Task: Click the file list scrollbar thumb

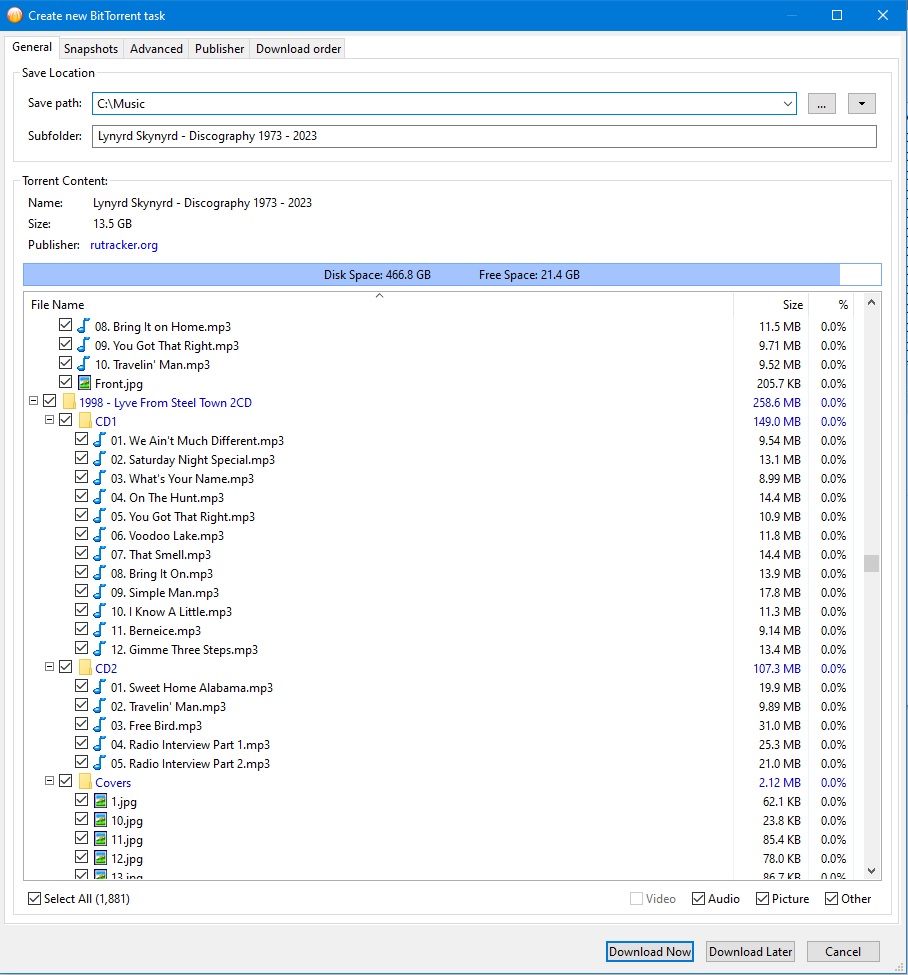Action: pos(871,563)
